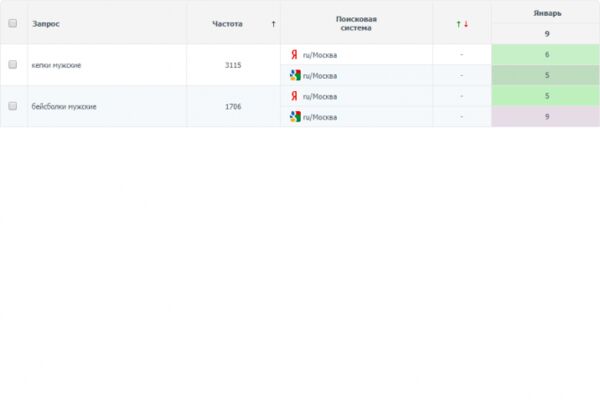Click the Google icon in 'бейсболки мужские' row
The height and width of the screenshot is (400, 600).
(295, 117)
